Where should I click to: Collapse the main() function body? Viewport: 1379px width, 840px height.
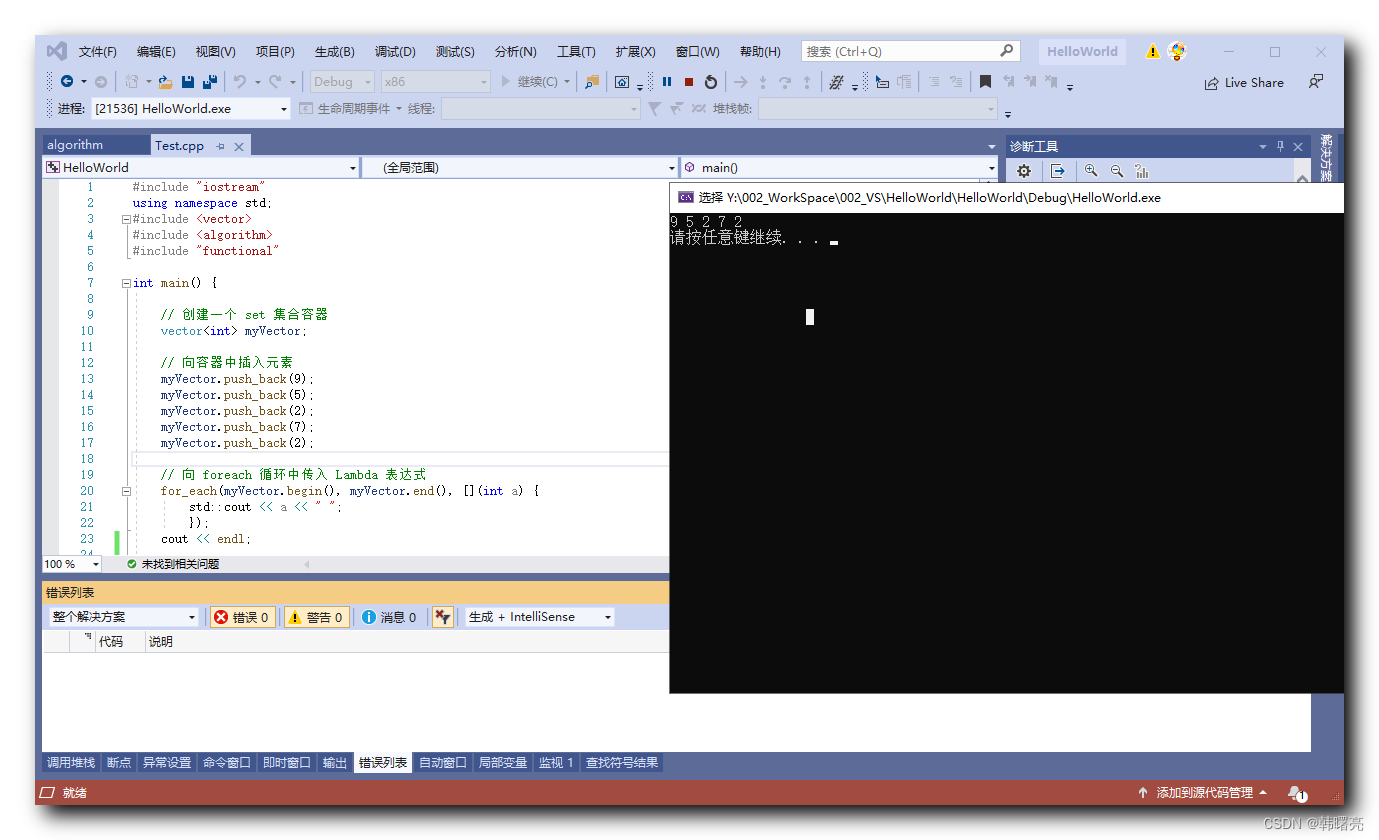click(x=127, y=283)
